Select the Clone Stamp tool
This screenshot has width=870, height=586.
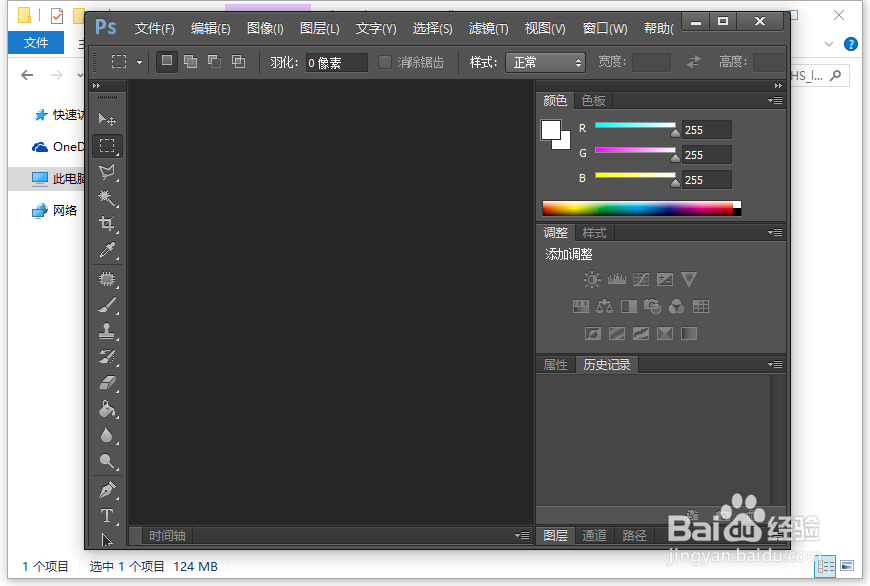[107, 331]
